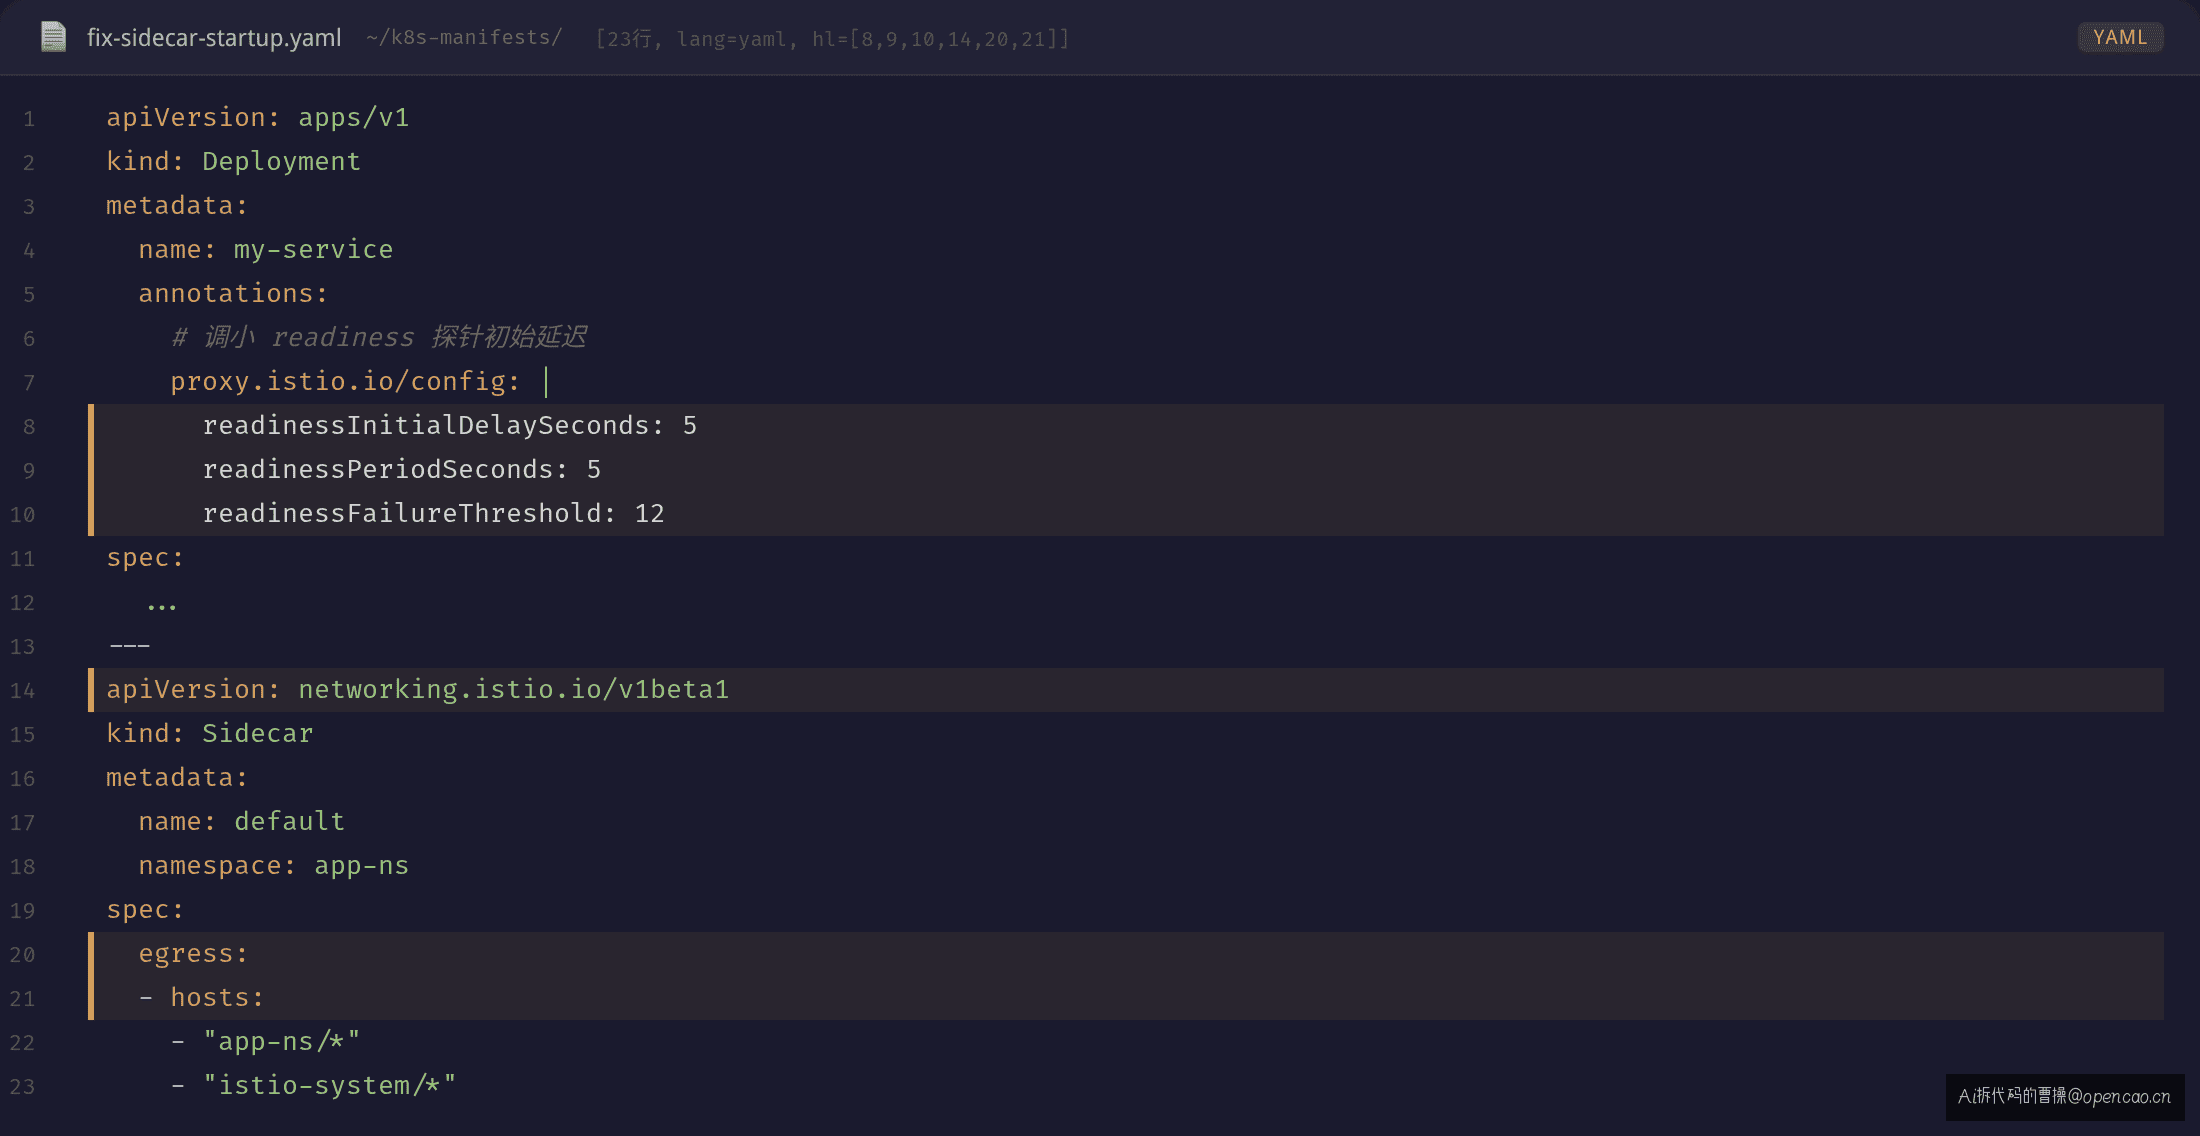This screenshot has height=1136, width=2200.
Task: Click the '...' placeholder on line 12
Action: point(161,604)
